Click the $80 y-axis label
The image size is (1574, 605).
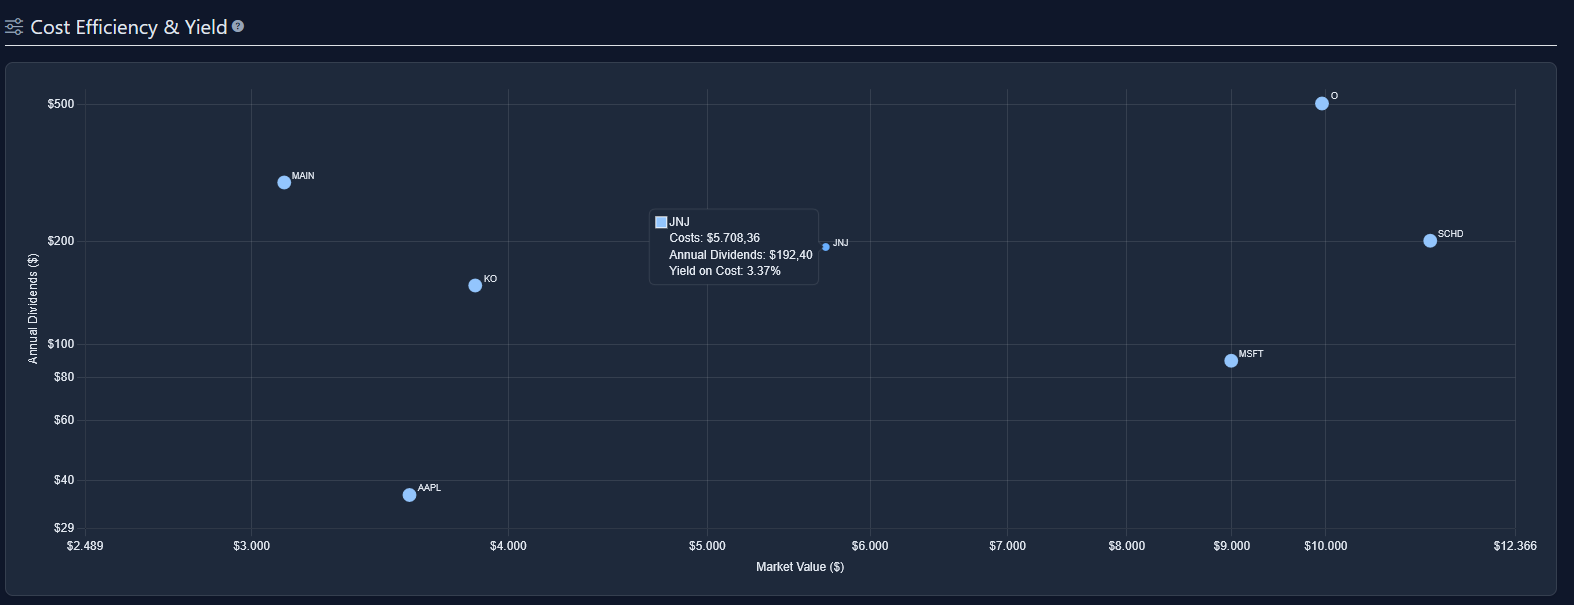pos(64,377)
